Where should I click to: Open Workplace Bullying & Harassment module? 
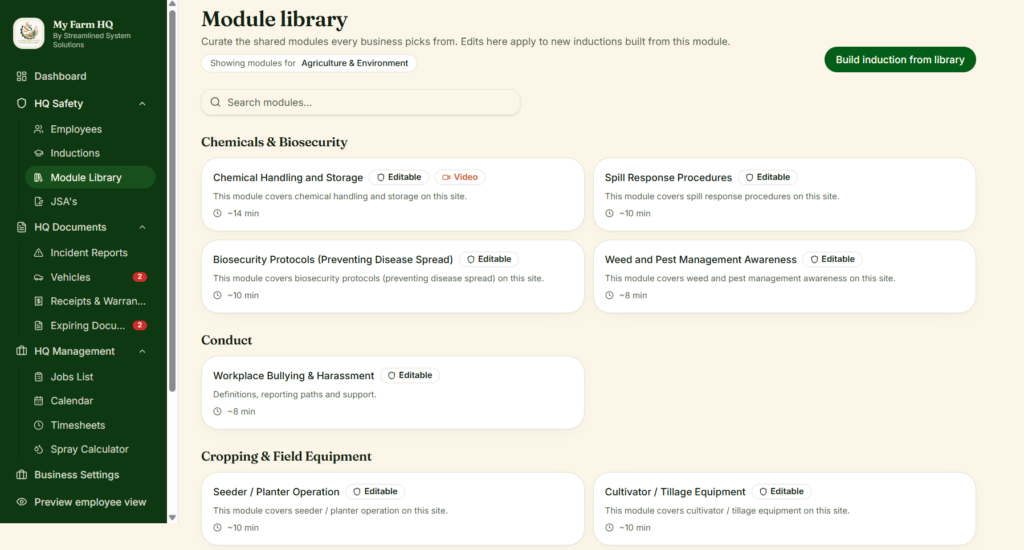coord(392,393)
